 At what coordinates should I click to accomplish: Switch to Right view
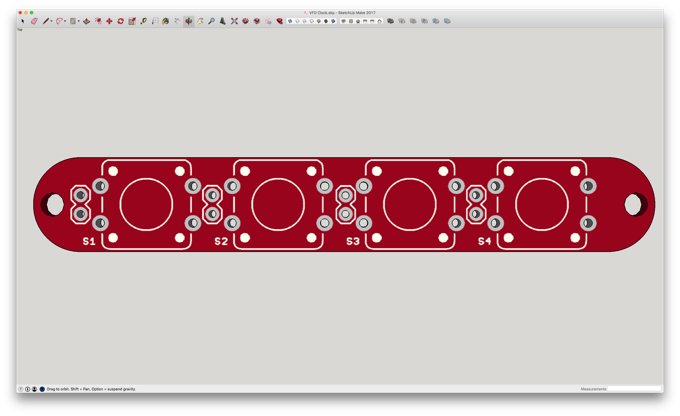(x=365, y=21)
